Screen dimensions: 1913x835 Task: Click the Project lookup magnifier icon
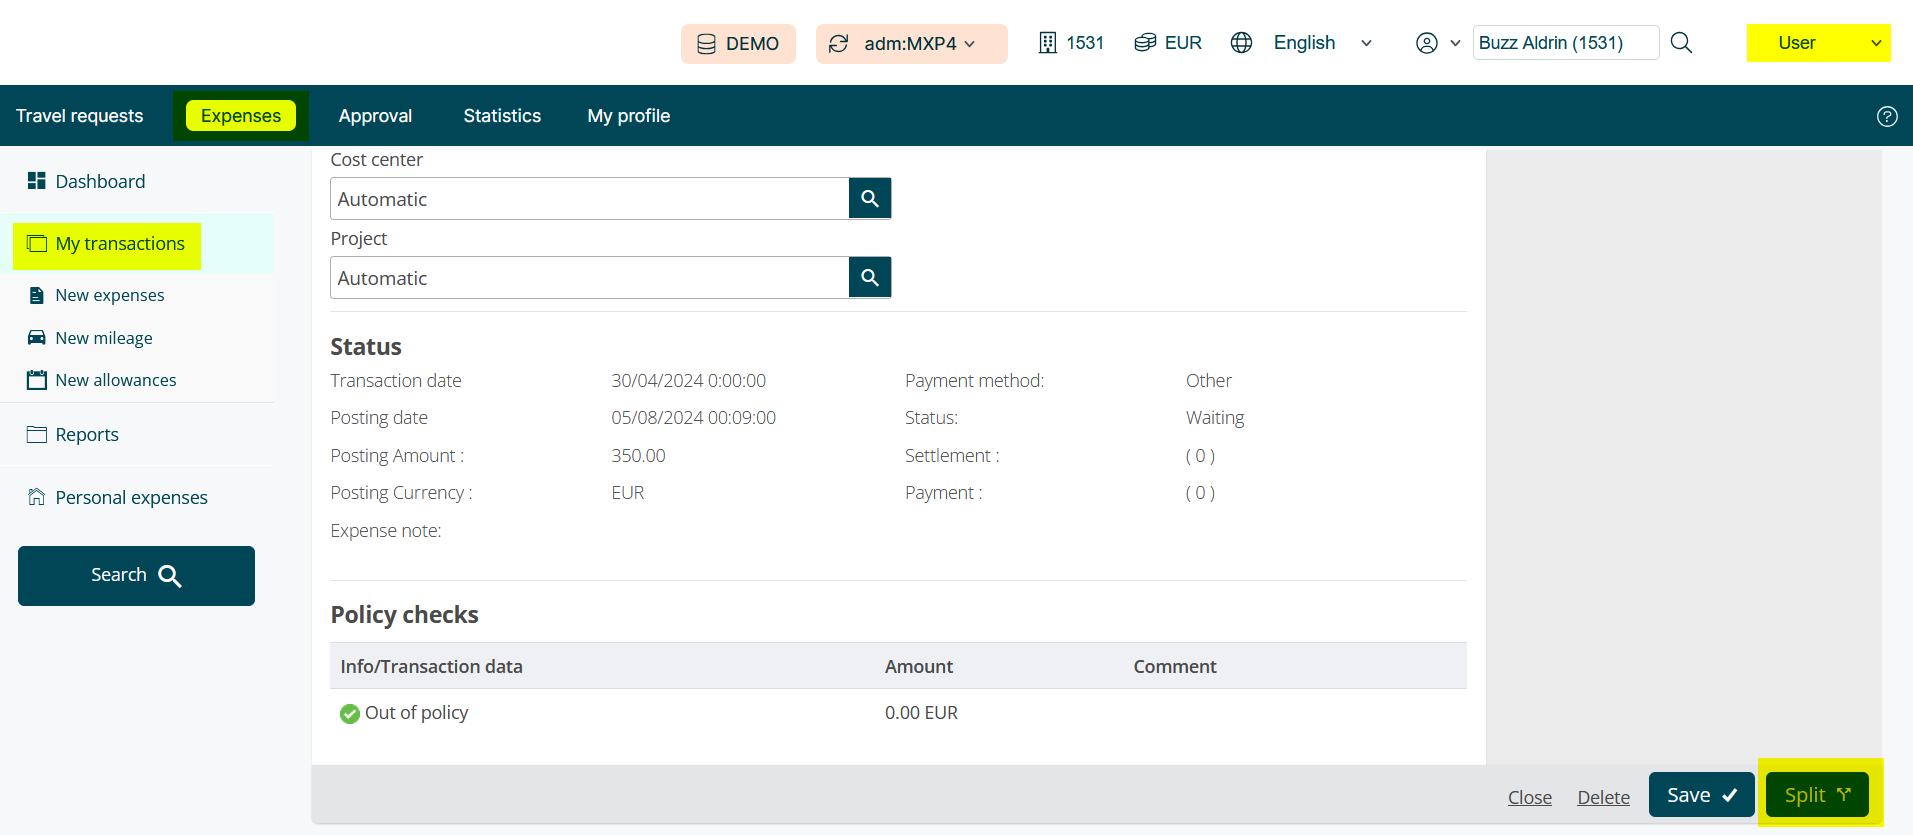click(869, 277)
